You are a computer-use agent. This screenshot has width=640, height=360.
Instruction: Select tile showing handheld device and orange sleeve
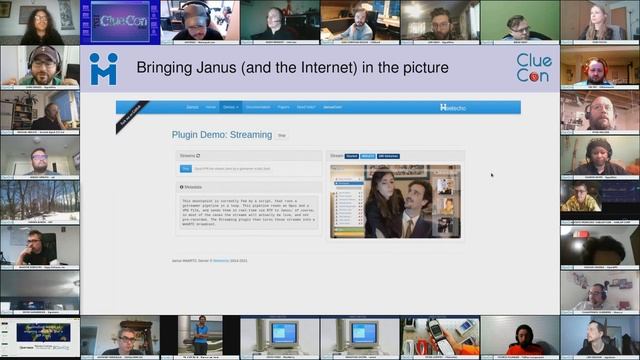coord(440,337)
